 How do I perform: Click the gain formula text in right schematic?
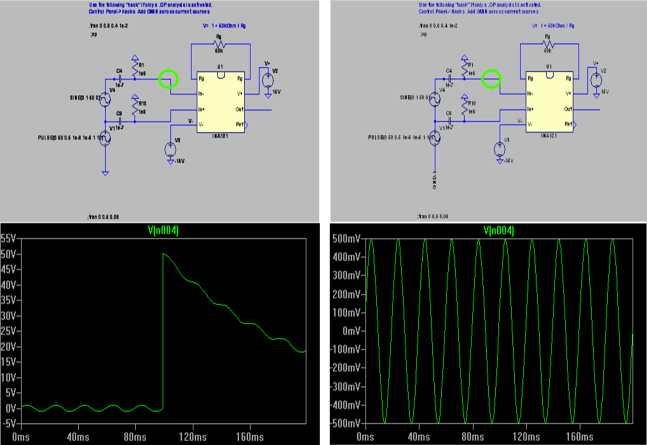tap(553, 26)
